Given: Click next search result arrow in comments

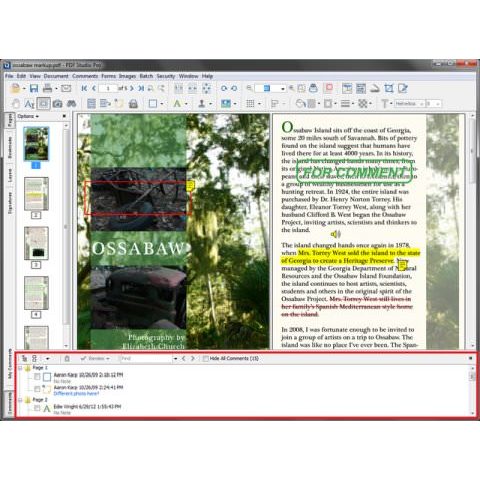Looking at the screenshot, I should [x=193, y=358].
